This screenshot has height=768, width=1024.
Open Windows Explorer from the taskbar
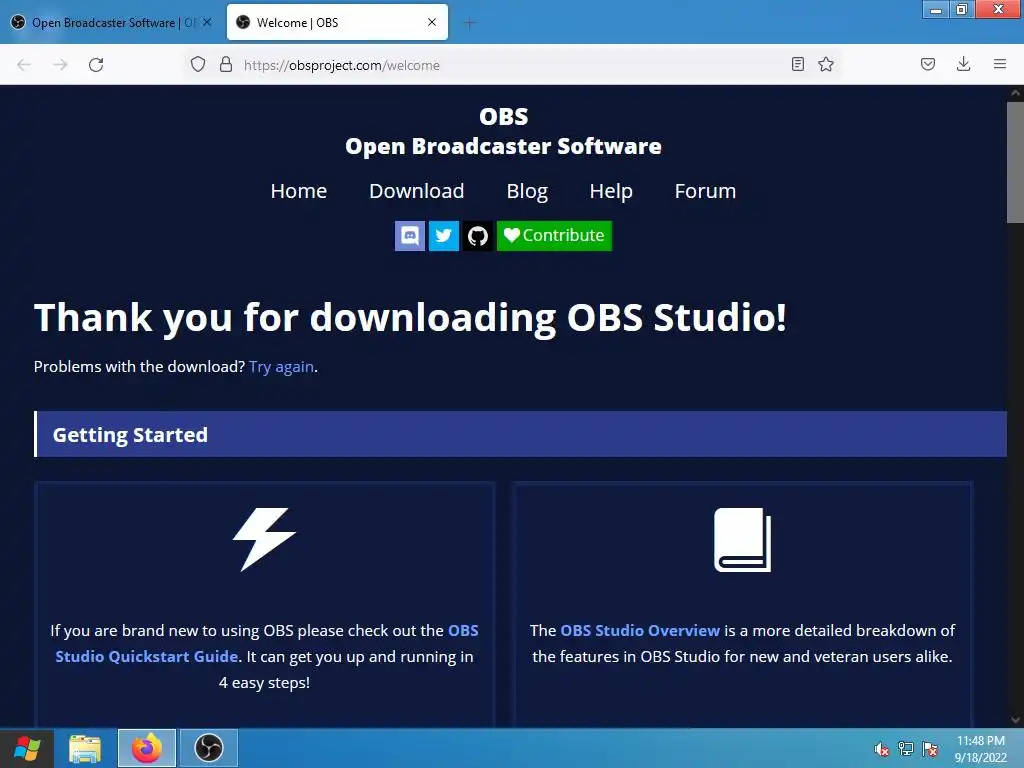pyautogui.click(x=86, y=748)
